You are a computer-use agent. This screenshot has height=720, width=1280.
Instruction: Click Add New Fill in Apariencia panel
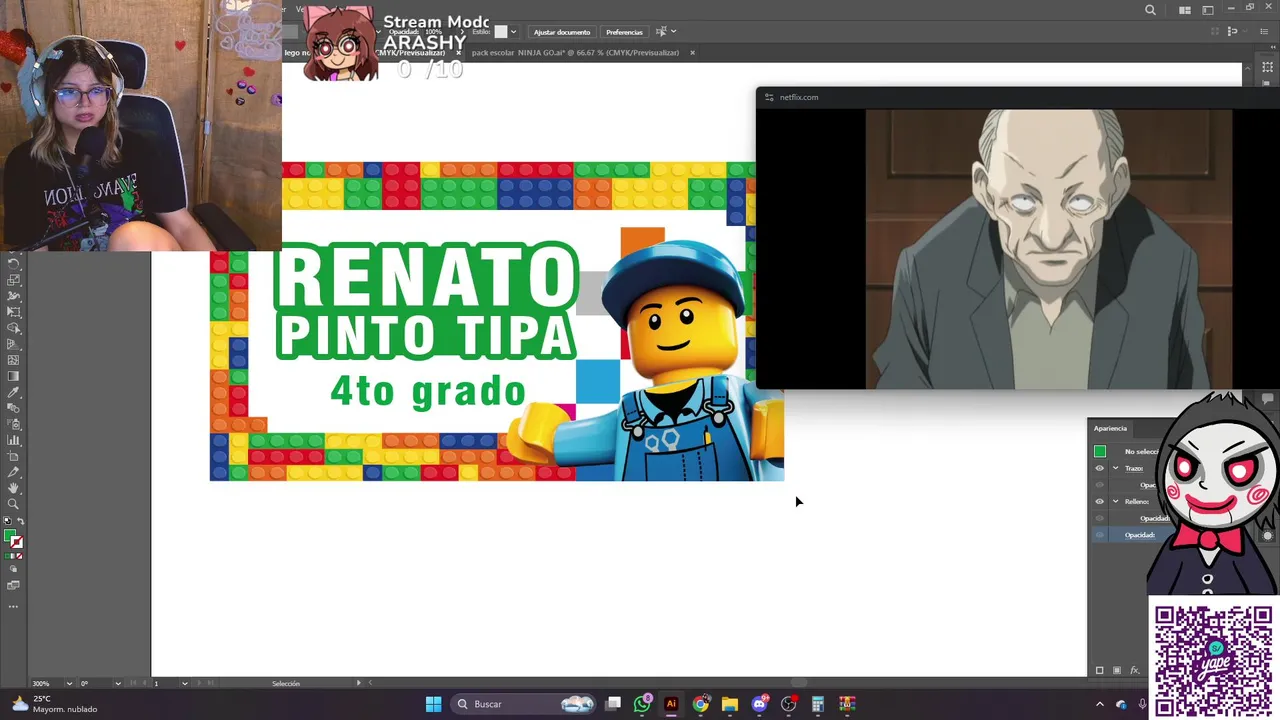(x=1117, y=670)
